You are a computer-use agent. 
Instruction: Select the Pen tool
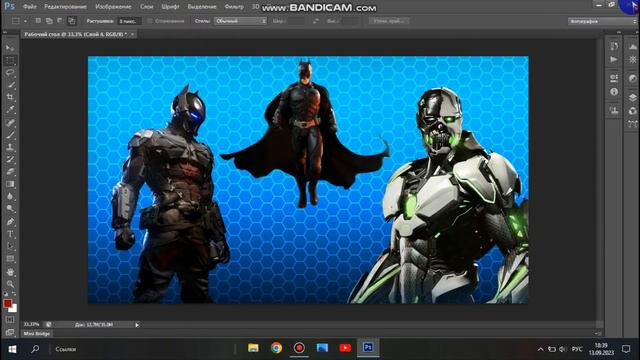click(x=10, y=222)
